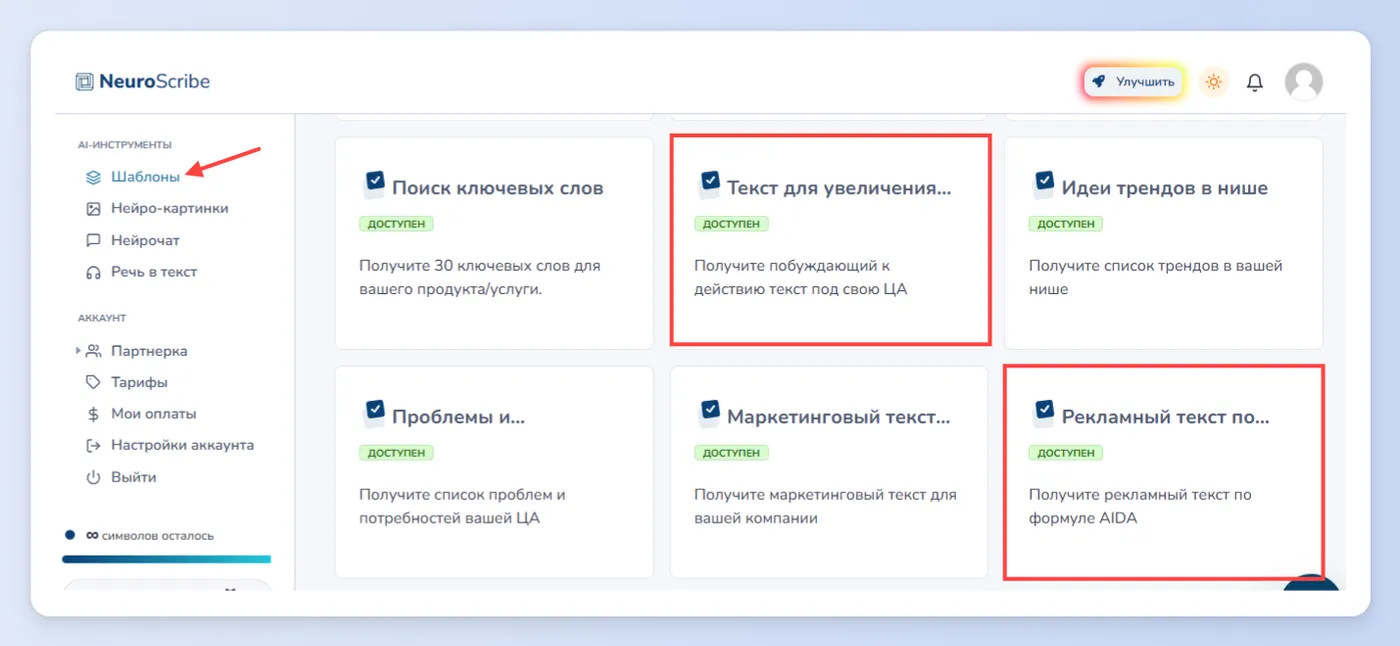
Task: Click the AI-ИНСТРУМЕНТЫ section heading
Action: (125, 145)
